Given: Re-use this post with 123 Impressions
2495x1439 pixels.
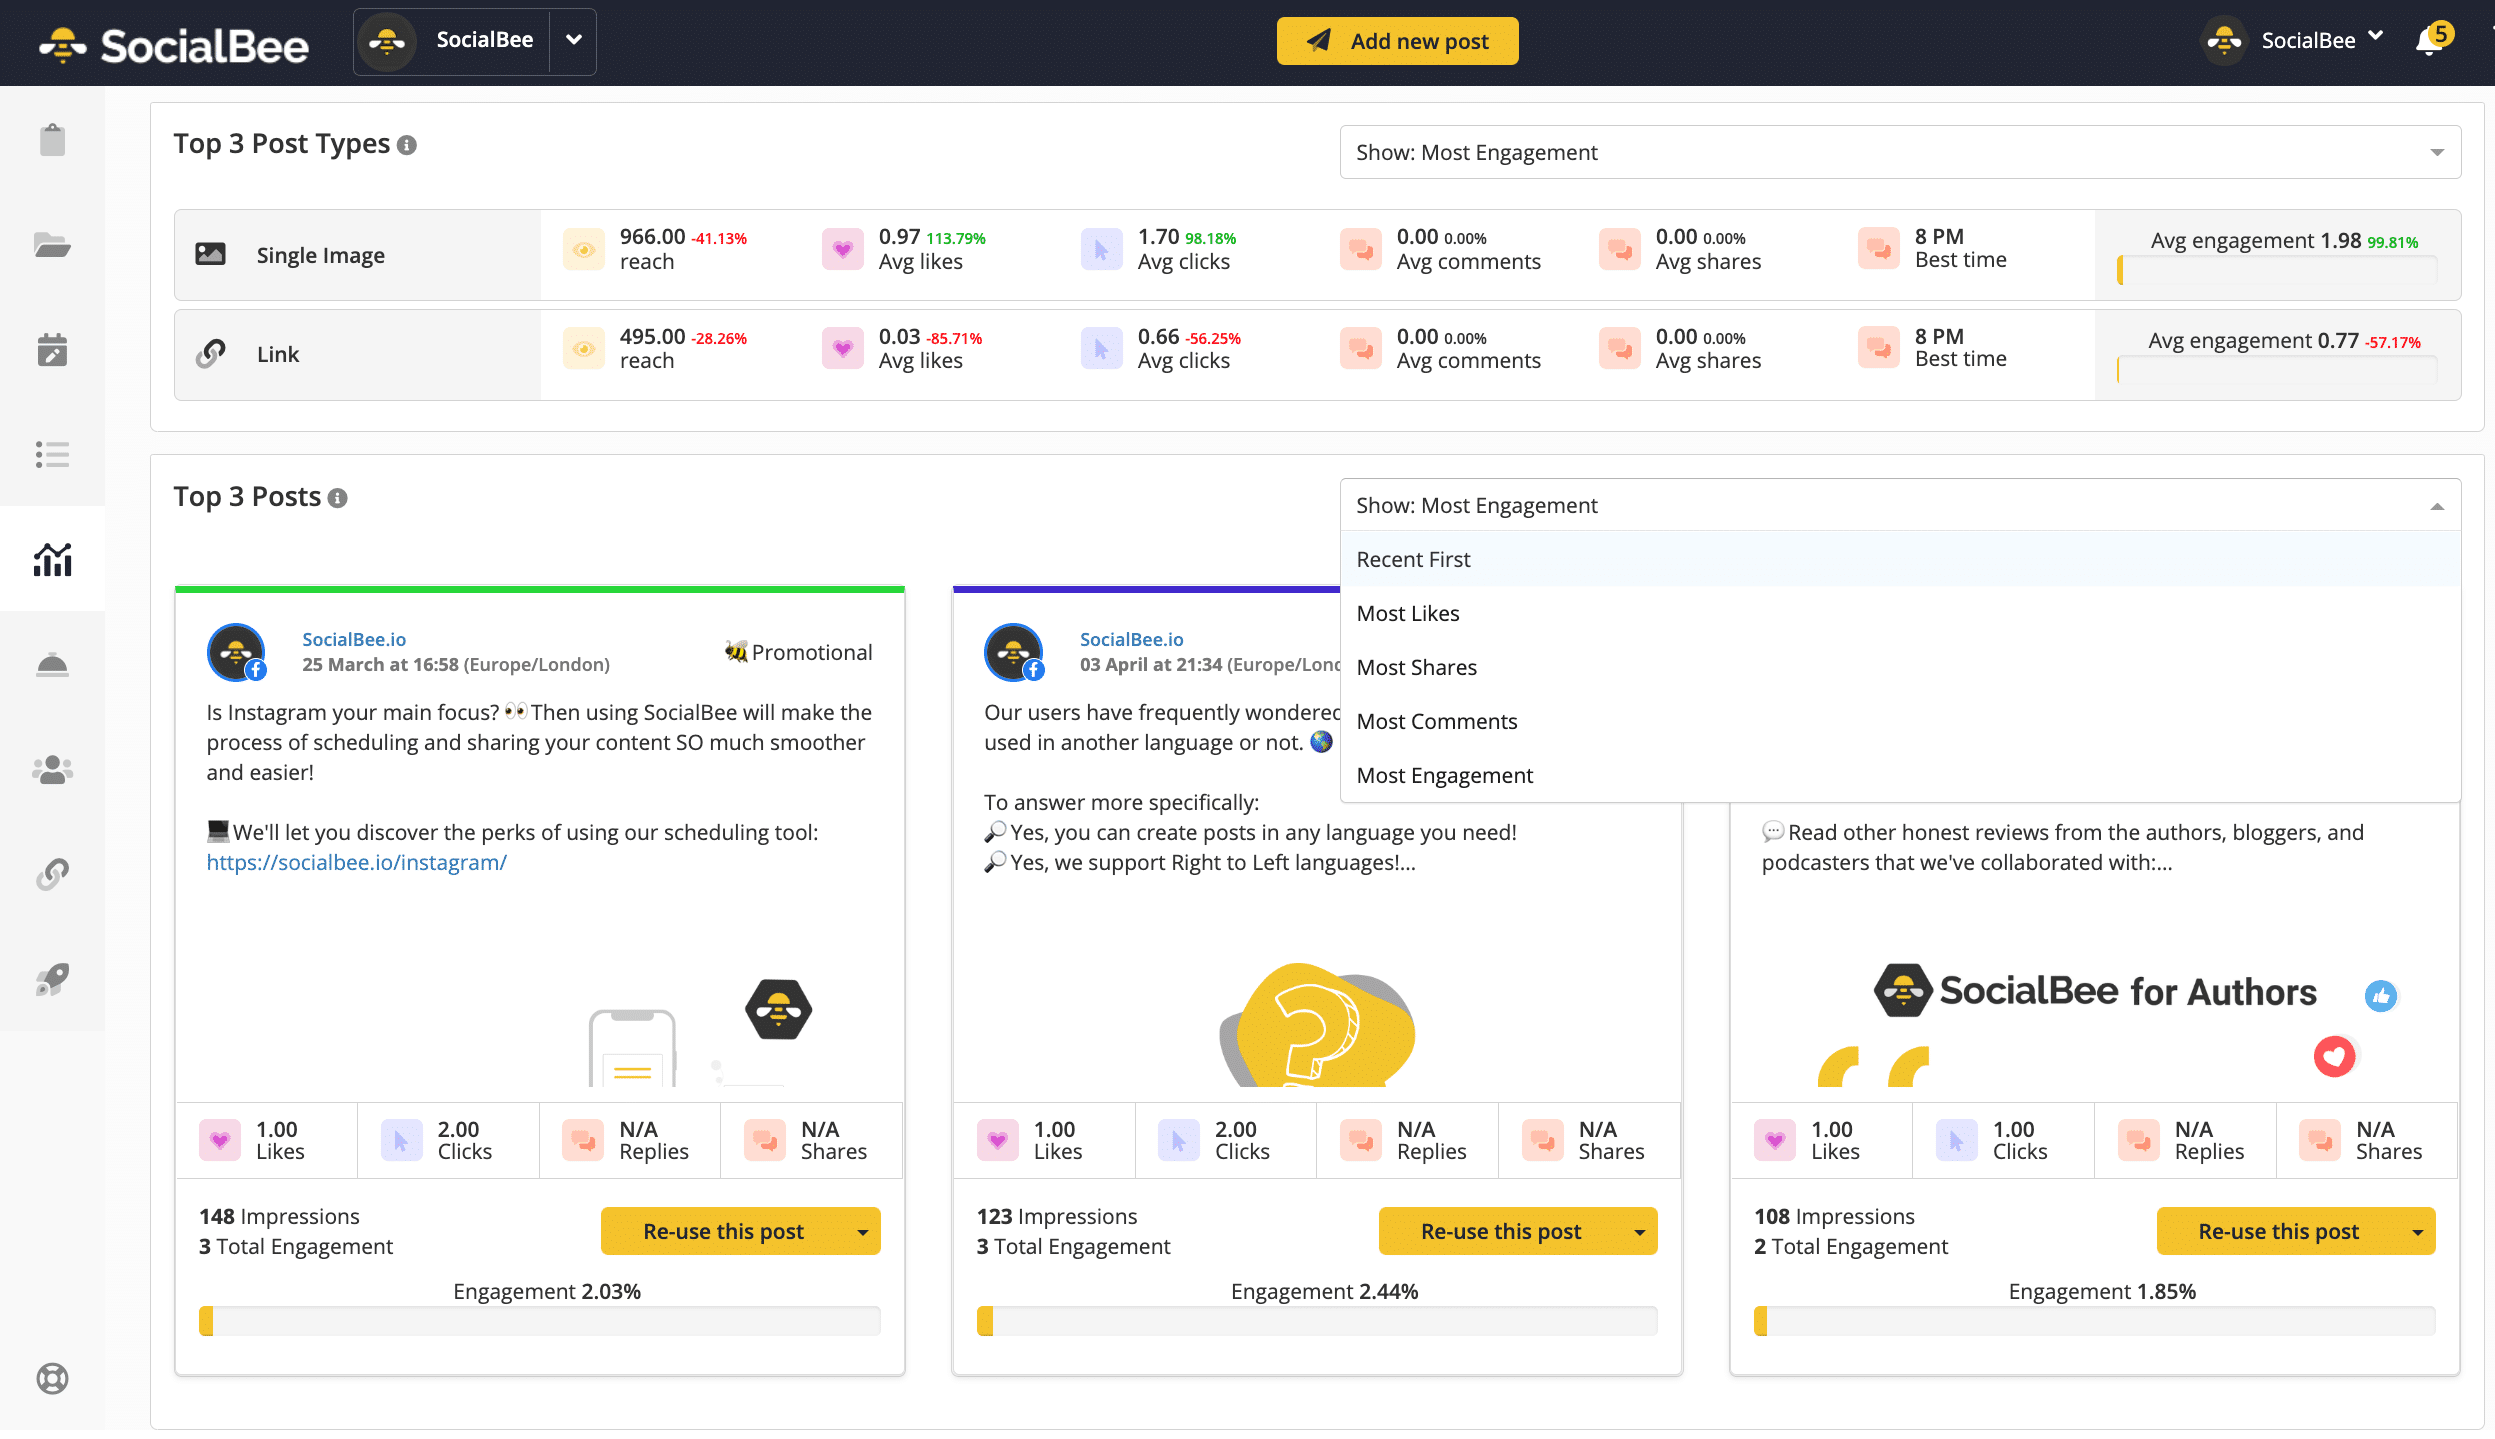Looking at the screenshot, I should 1501,1232.
